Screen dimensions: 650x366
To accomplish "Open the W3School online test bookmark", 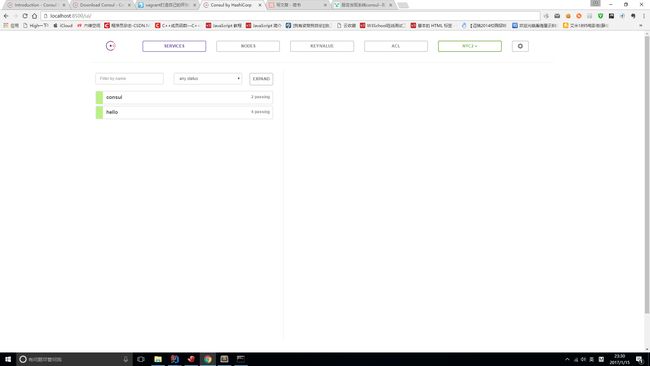I will (x=382, y=25).
